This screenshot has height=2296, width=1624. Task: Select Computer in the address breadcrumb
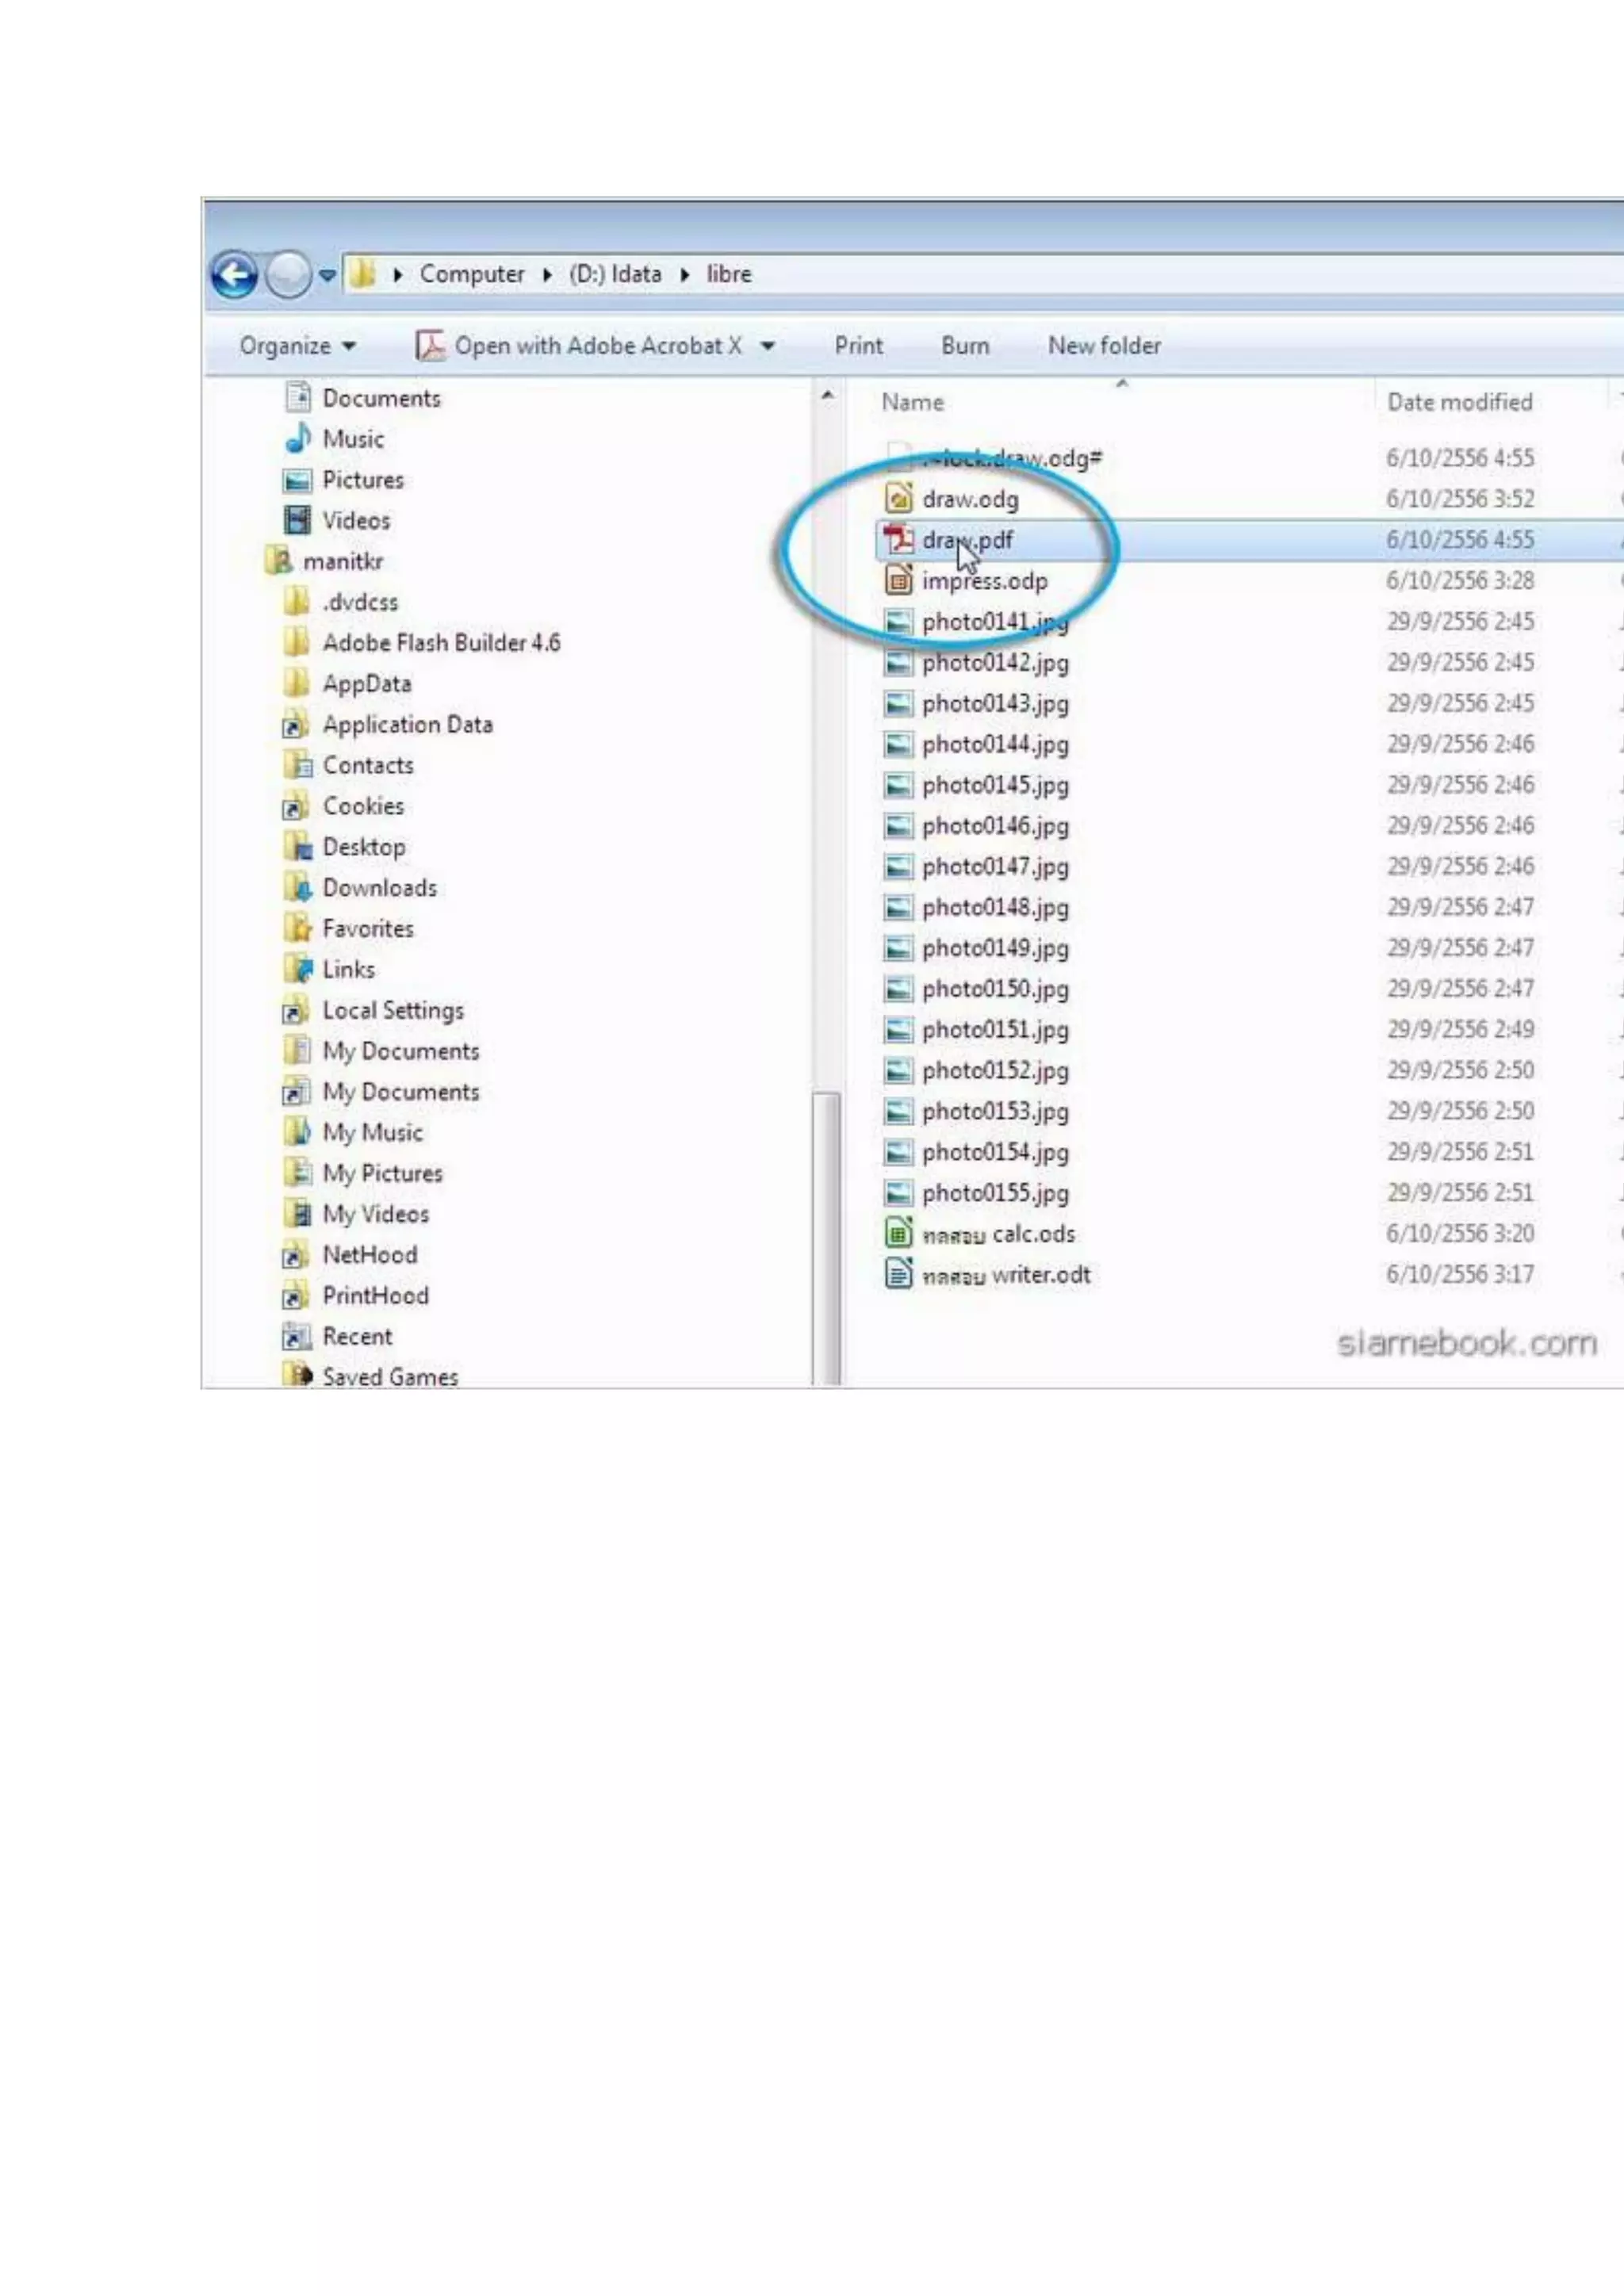point(471,274)
